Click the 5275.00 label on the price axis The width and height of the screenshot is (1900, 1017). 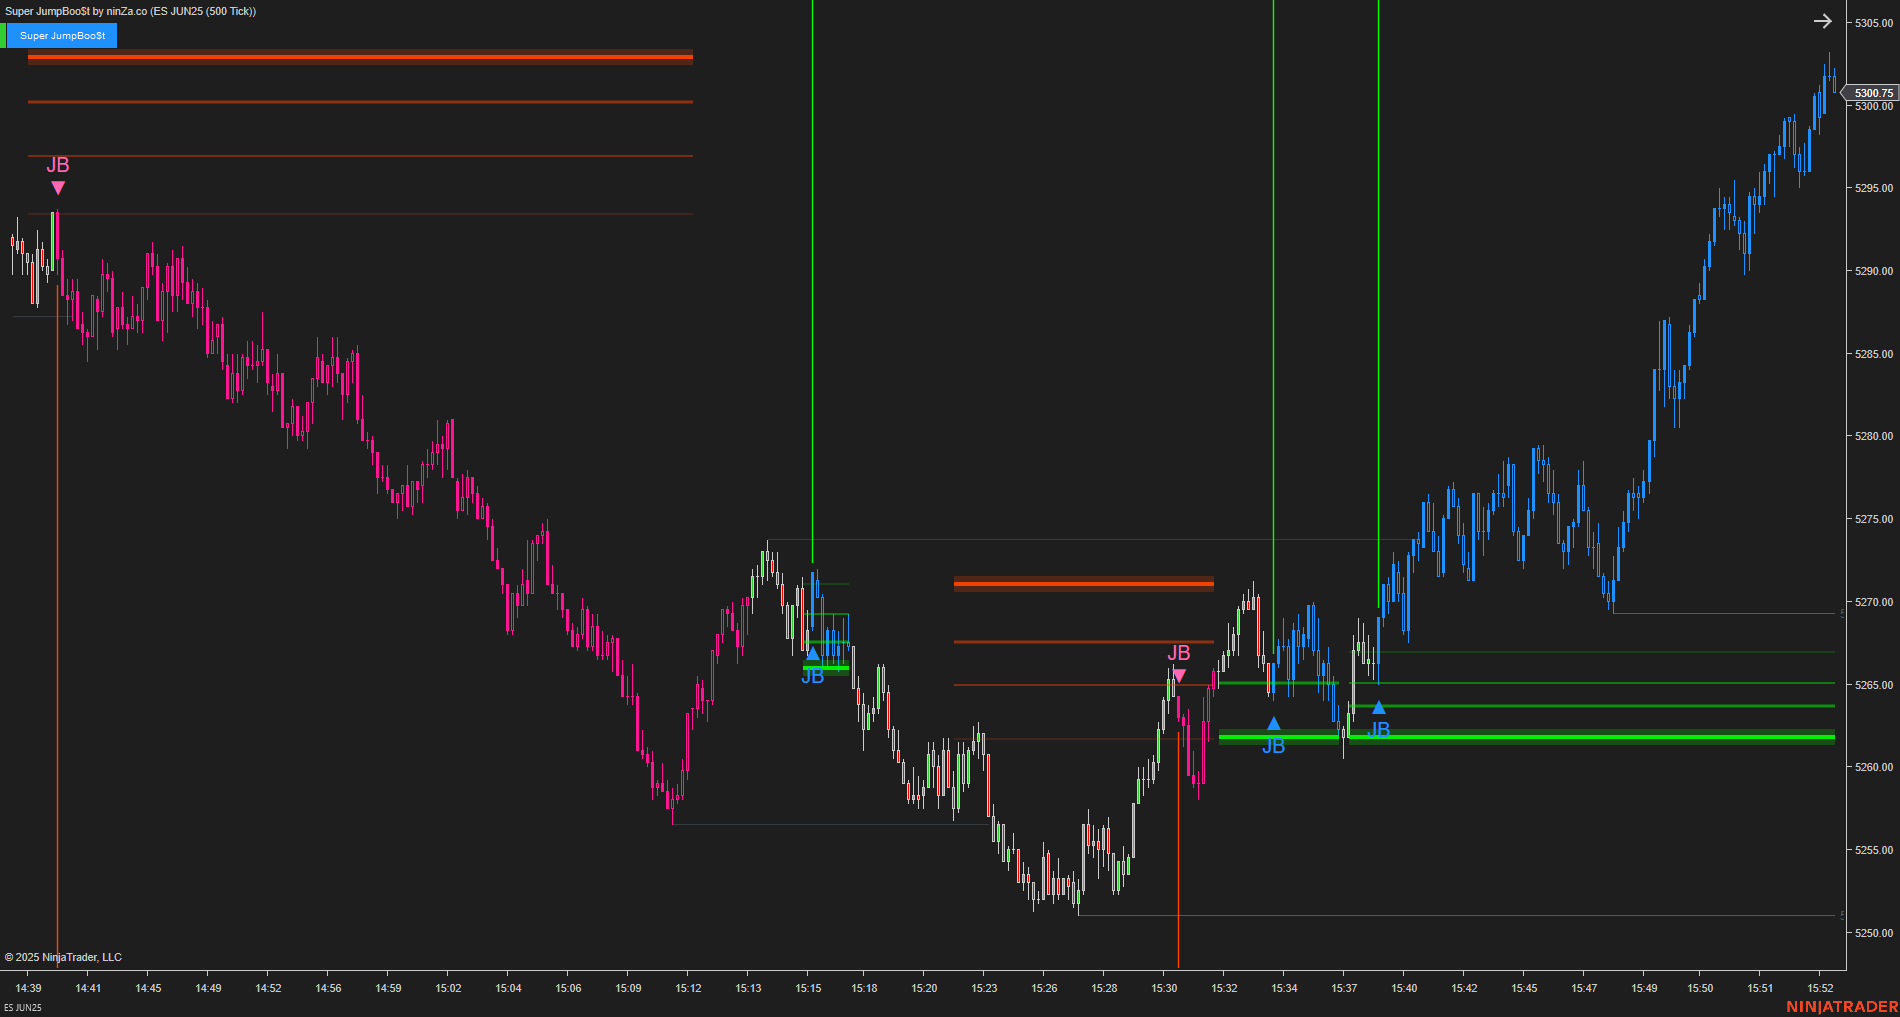1874,519
